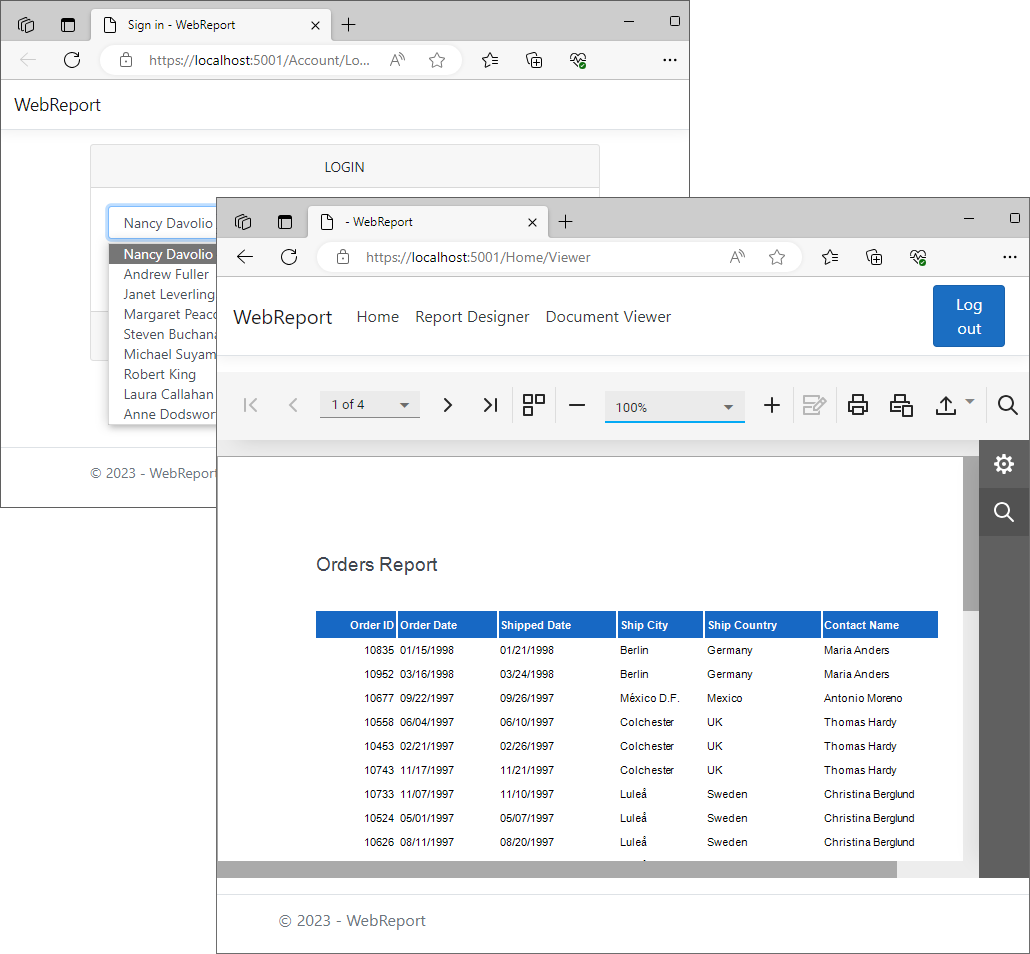This screenshot has width=1030, height=954.
Task: Click the Viewer window address bar URL
Action: click(478, 258)
